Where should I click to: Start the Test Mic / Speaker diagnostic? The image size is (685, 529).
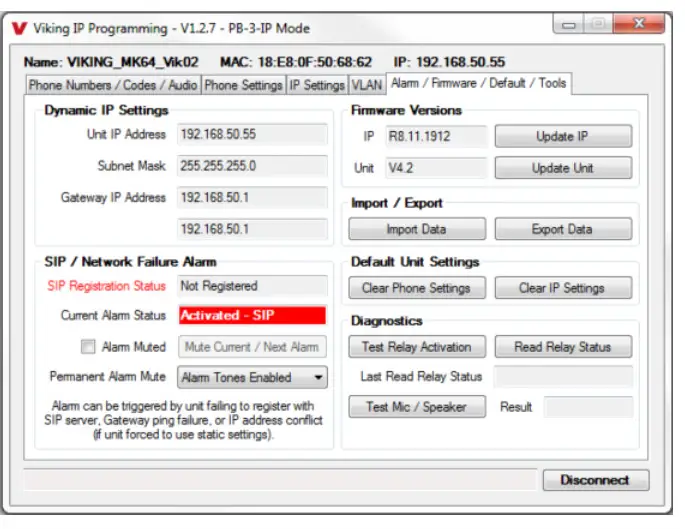click(x=417, y=407)
